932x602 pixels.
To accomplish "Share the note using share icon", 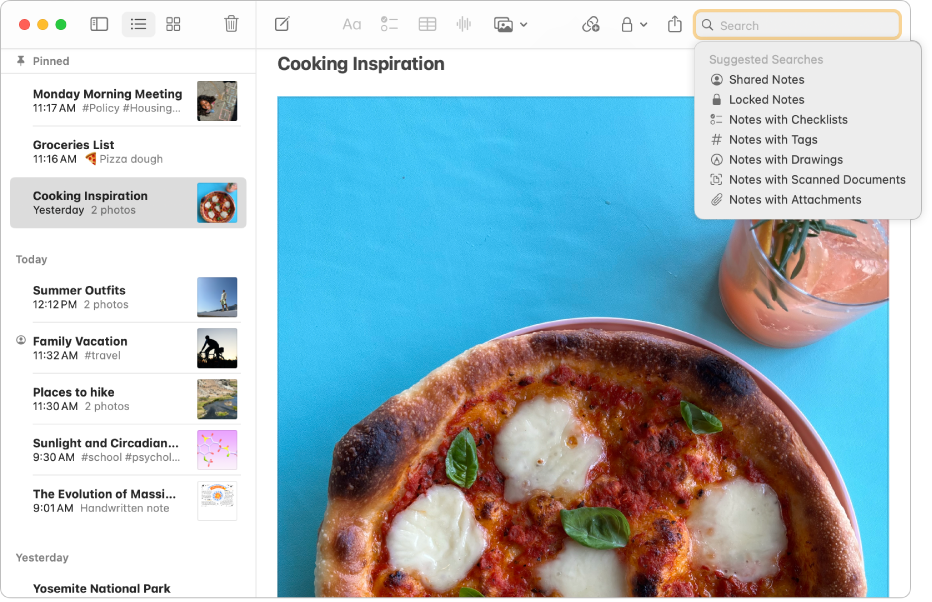I will click(675, 24).
